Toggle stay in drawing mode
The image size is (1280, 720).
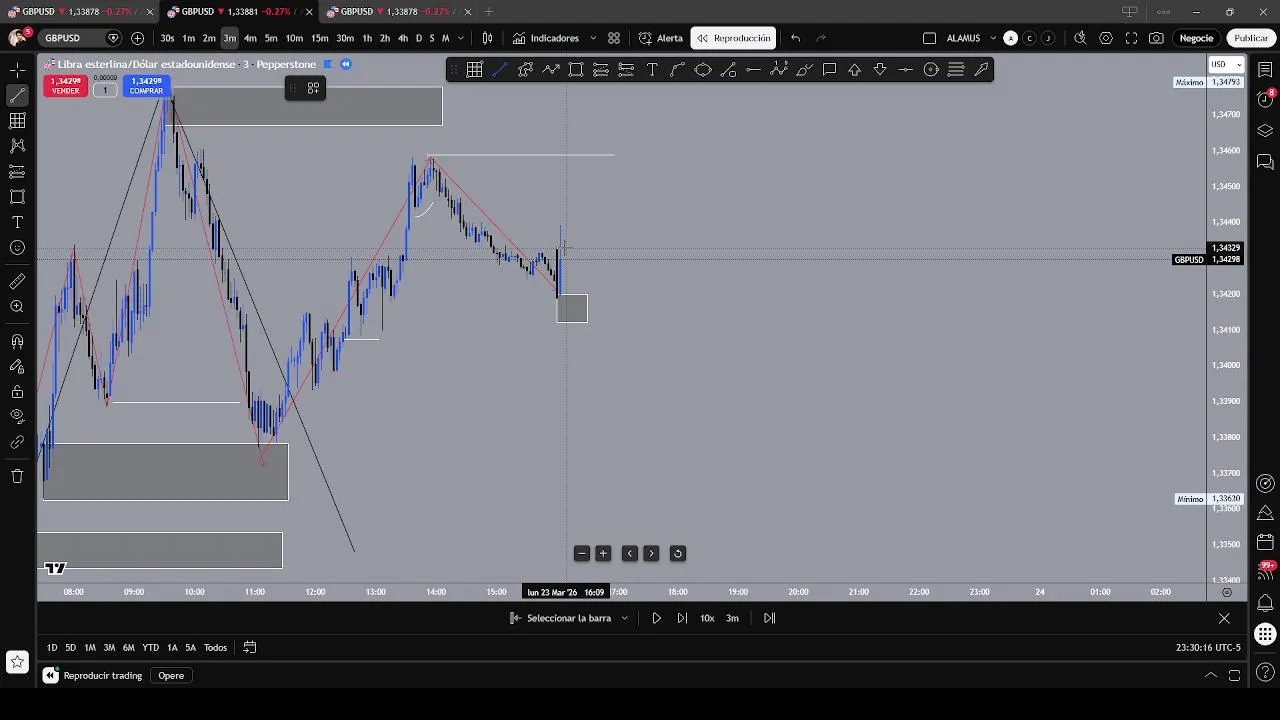17,366
